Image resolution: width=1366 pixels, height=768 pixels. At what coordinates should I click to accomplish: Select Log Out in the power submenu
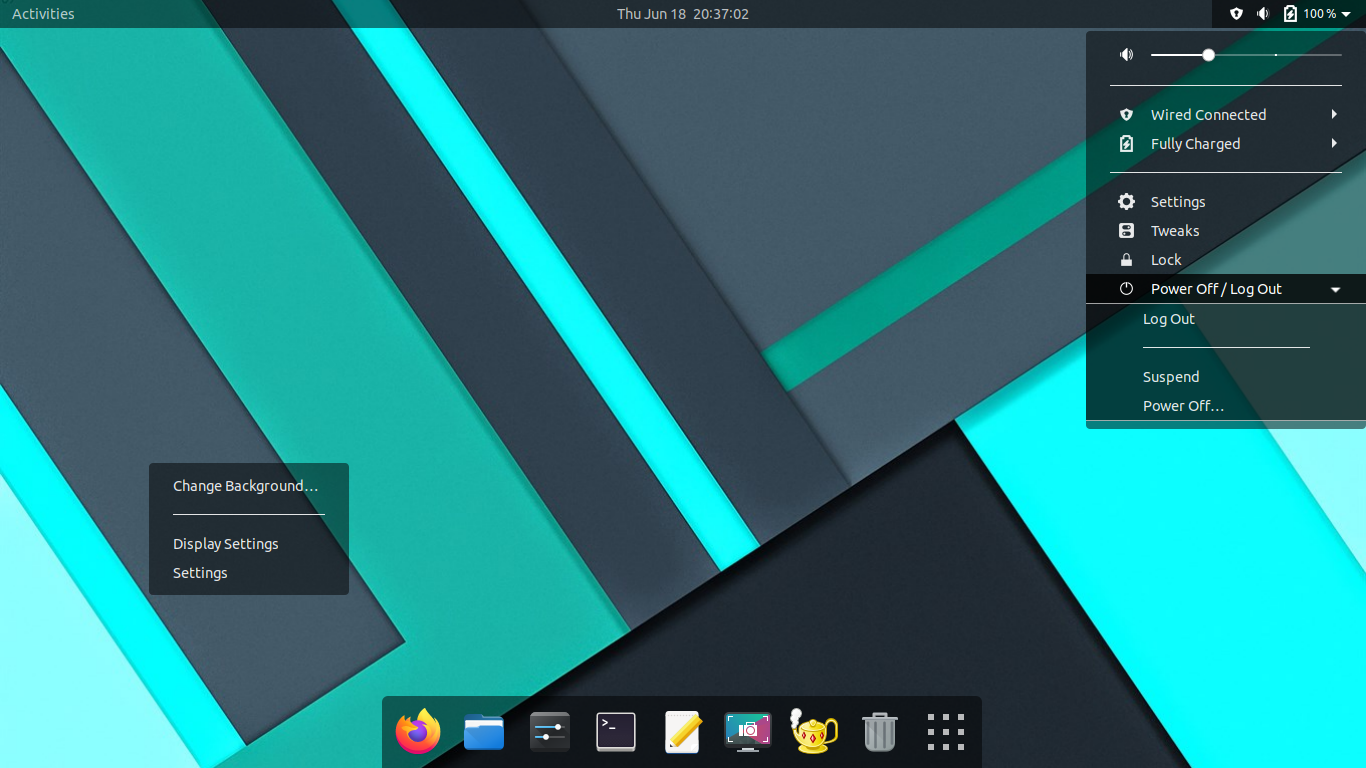[x=1169, y=319]
